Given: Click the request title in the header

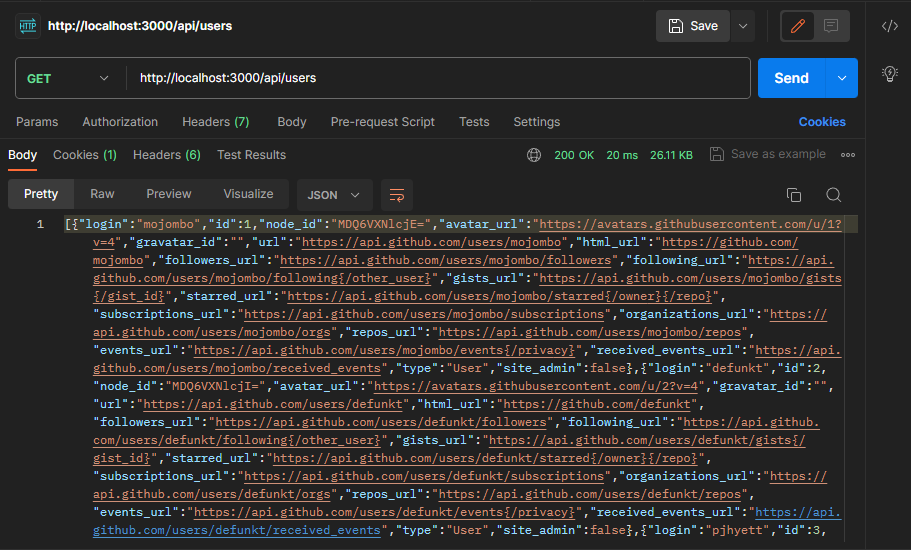Looking at the screenshot, I should pos(139,26).
